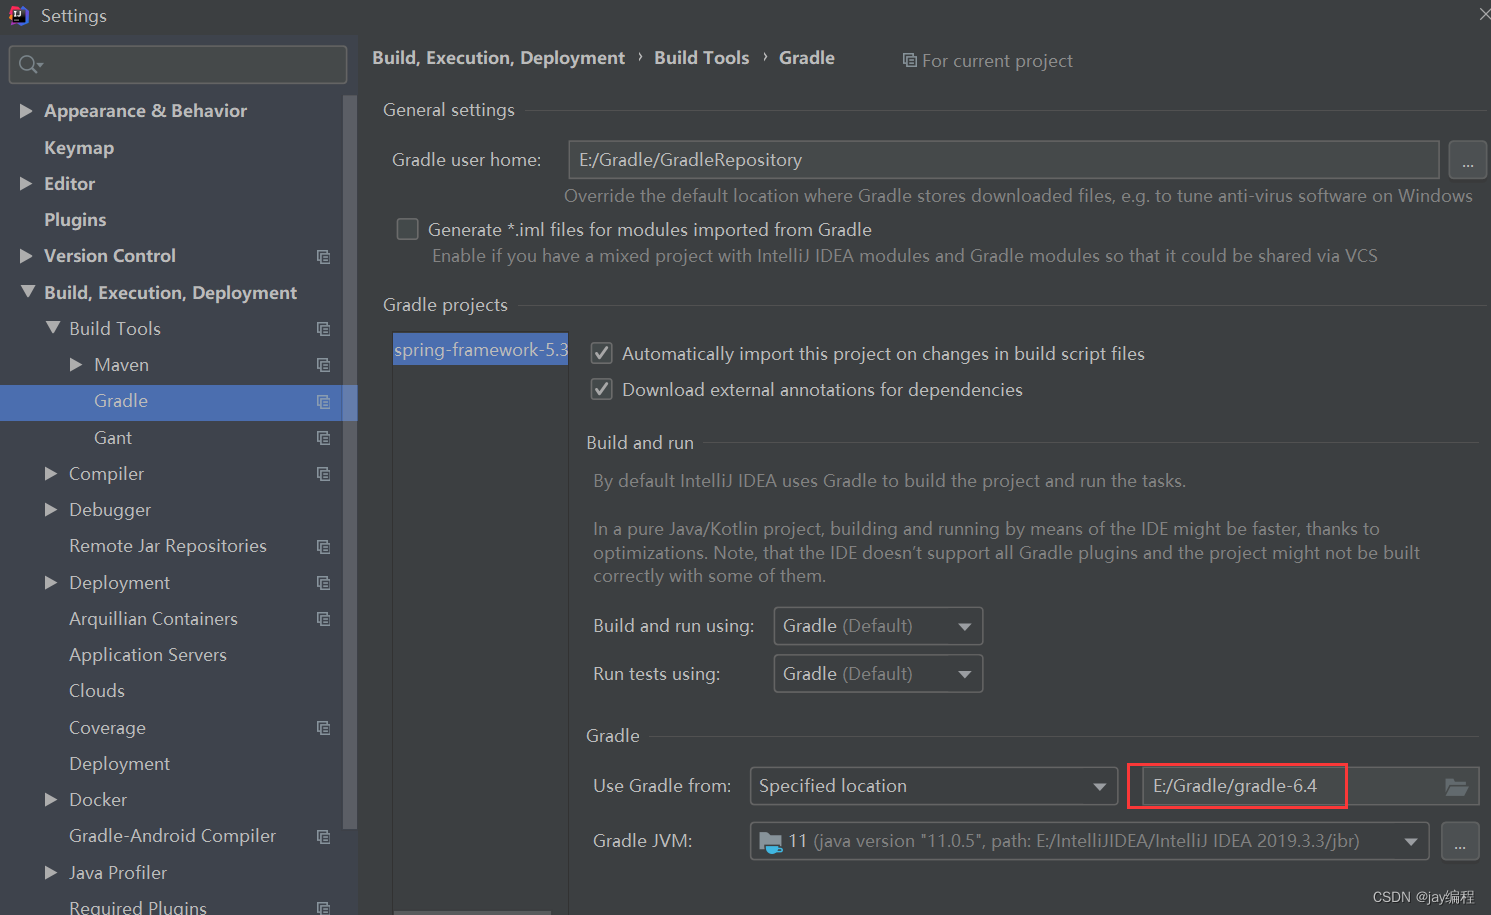Click folder browse icon in Gradle location field
The image size is (1491, 915).
click(x=1456, y=787)
